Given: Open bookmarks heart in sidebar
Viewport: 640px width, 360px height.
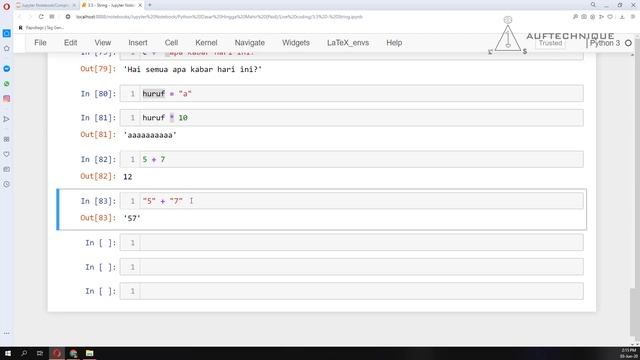Looking at the screenshot, I should pyautogui.click(x=7, y=154).
